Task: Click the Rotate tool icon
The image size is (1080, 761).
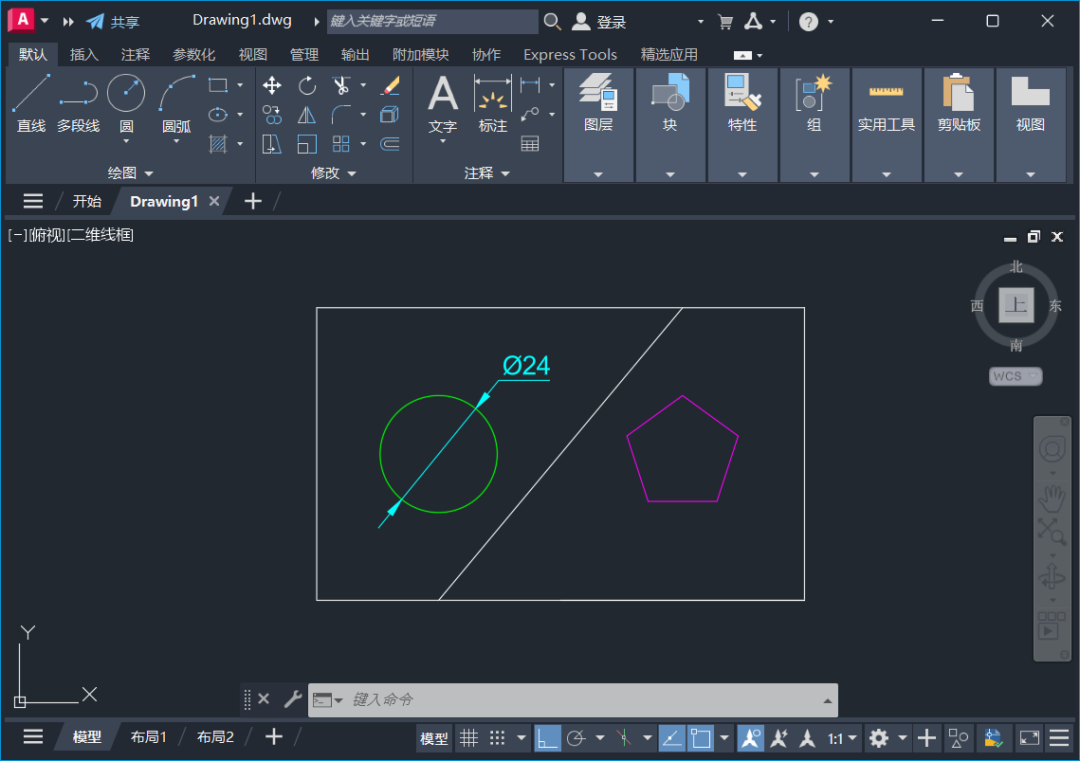Action: [x=307, y=86]
